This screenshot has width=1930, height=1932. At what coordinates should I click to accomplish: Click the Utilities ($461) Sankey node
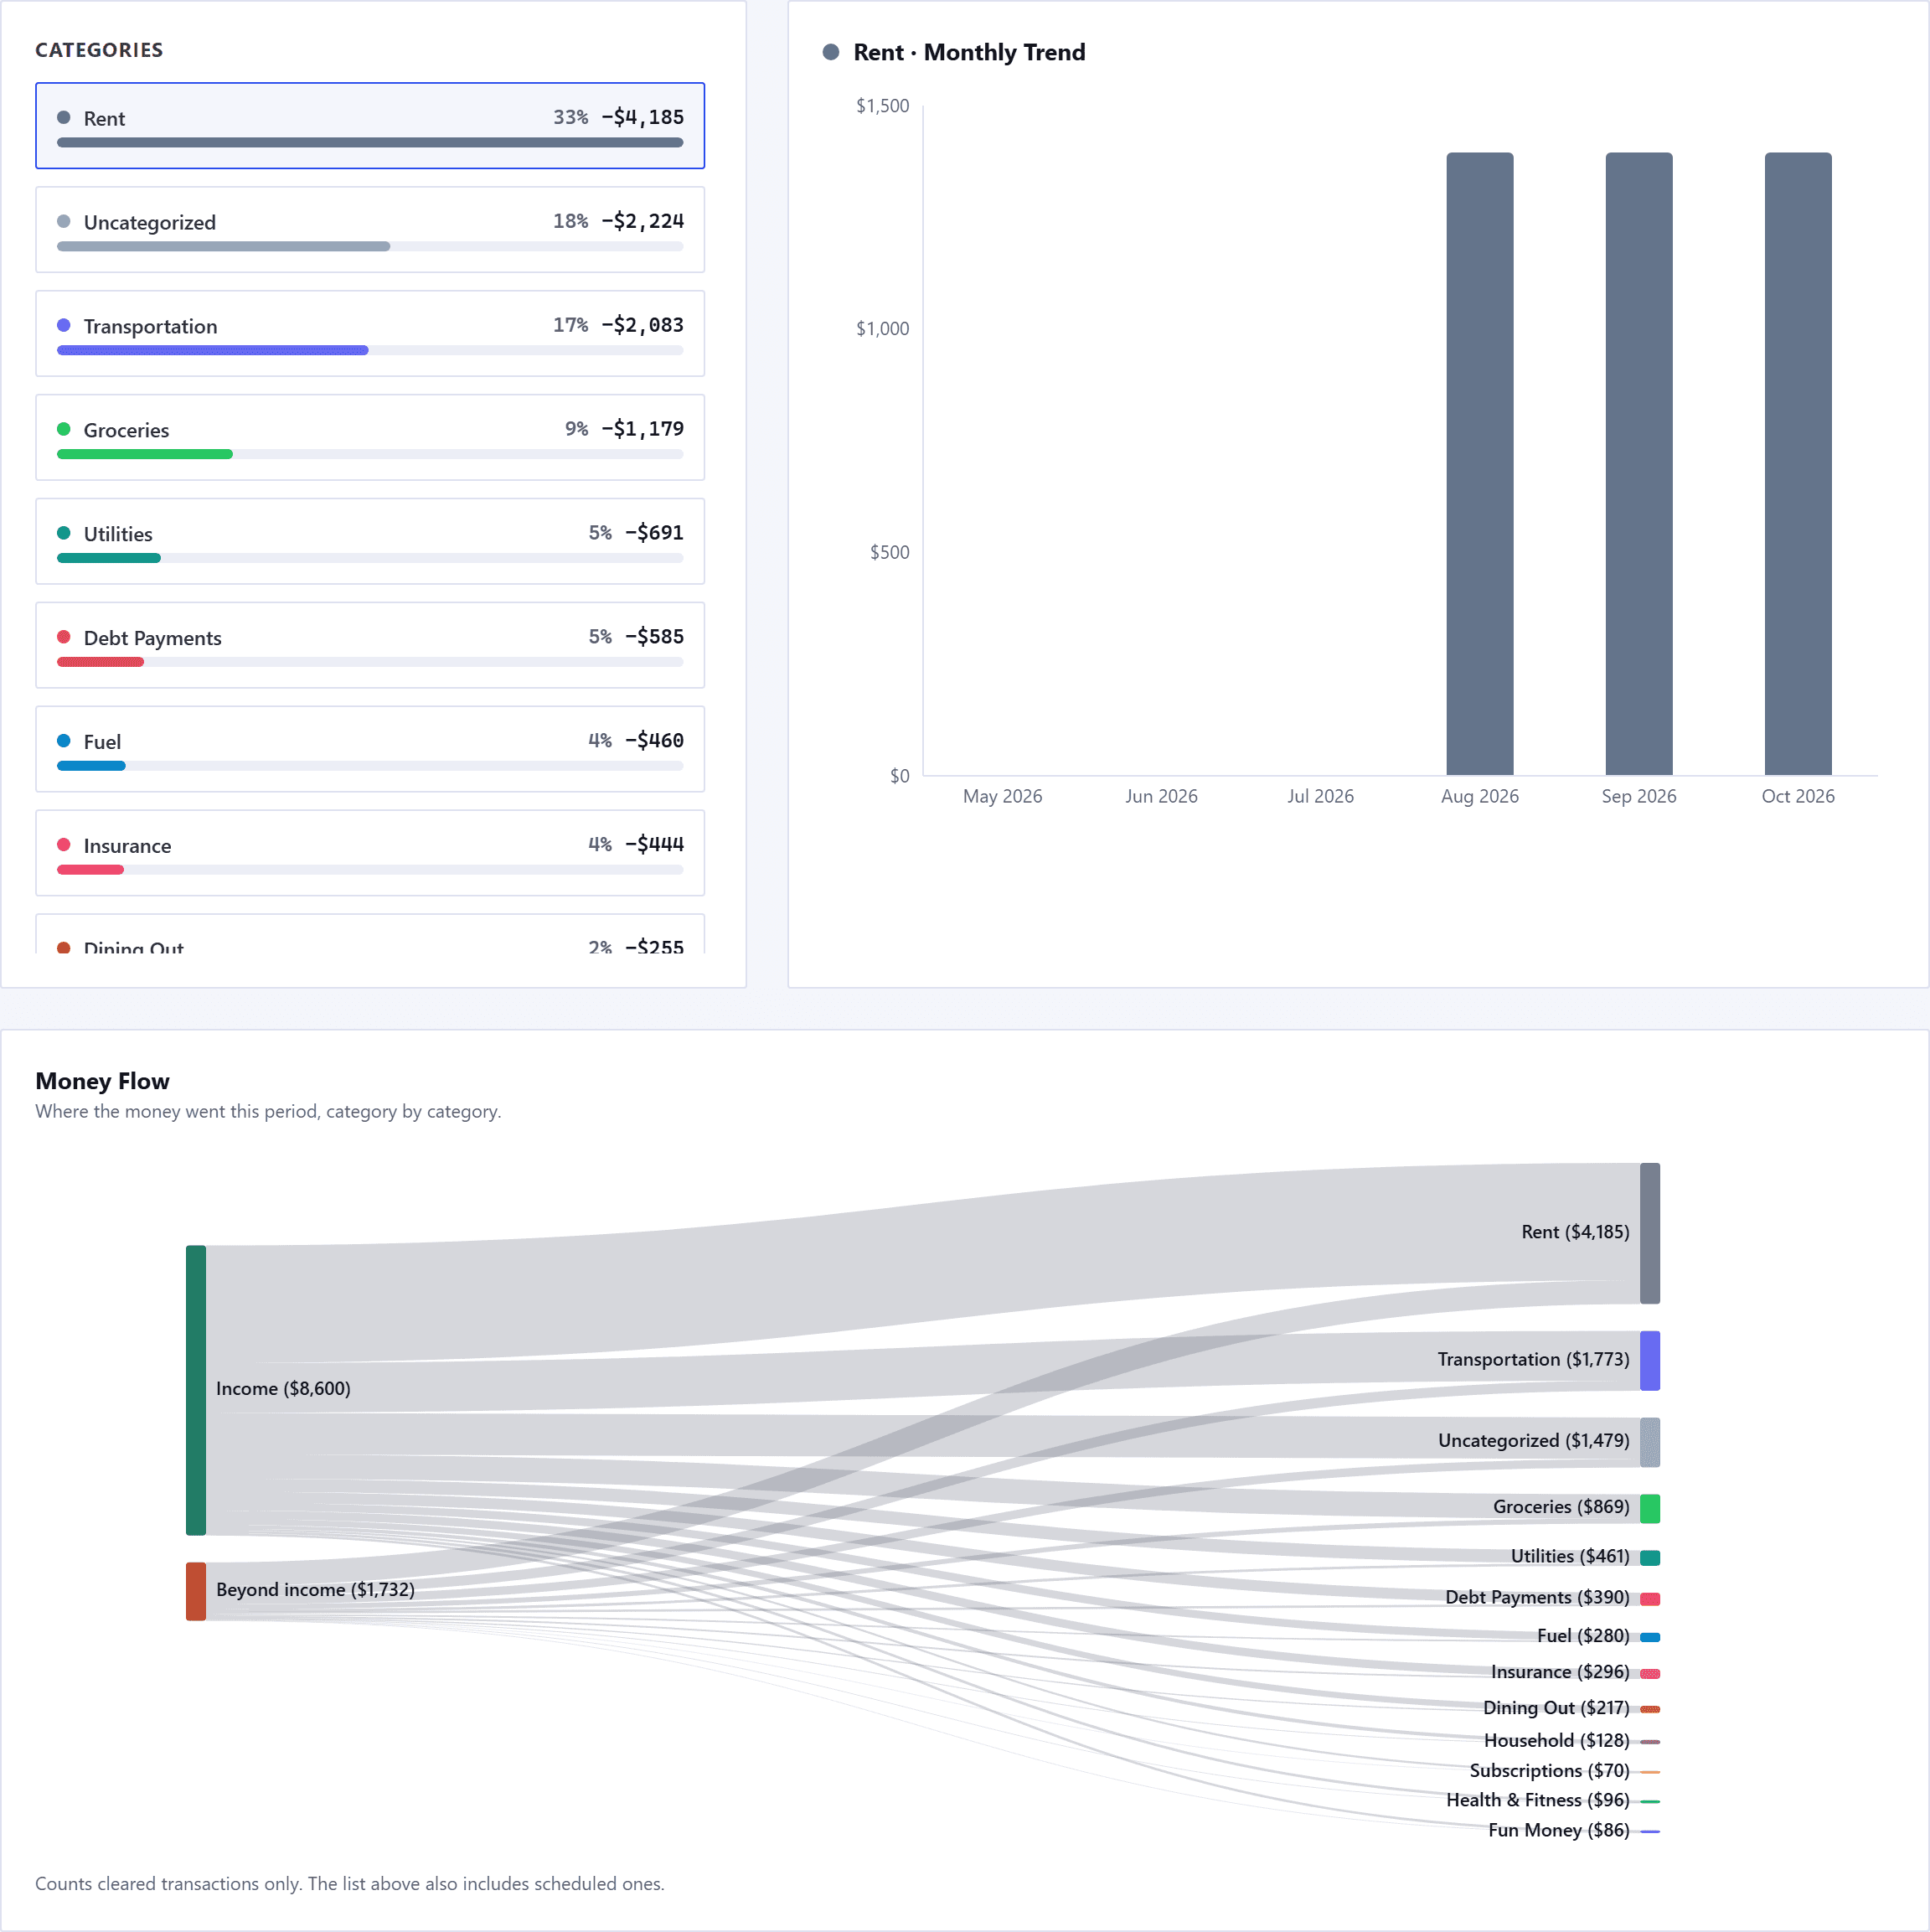[1650, 1558]
